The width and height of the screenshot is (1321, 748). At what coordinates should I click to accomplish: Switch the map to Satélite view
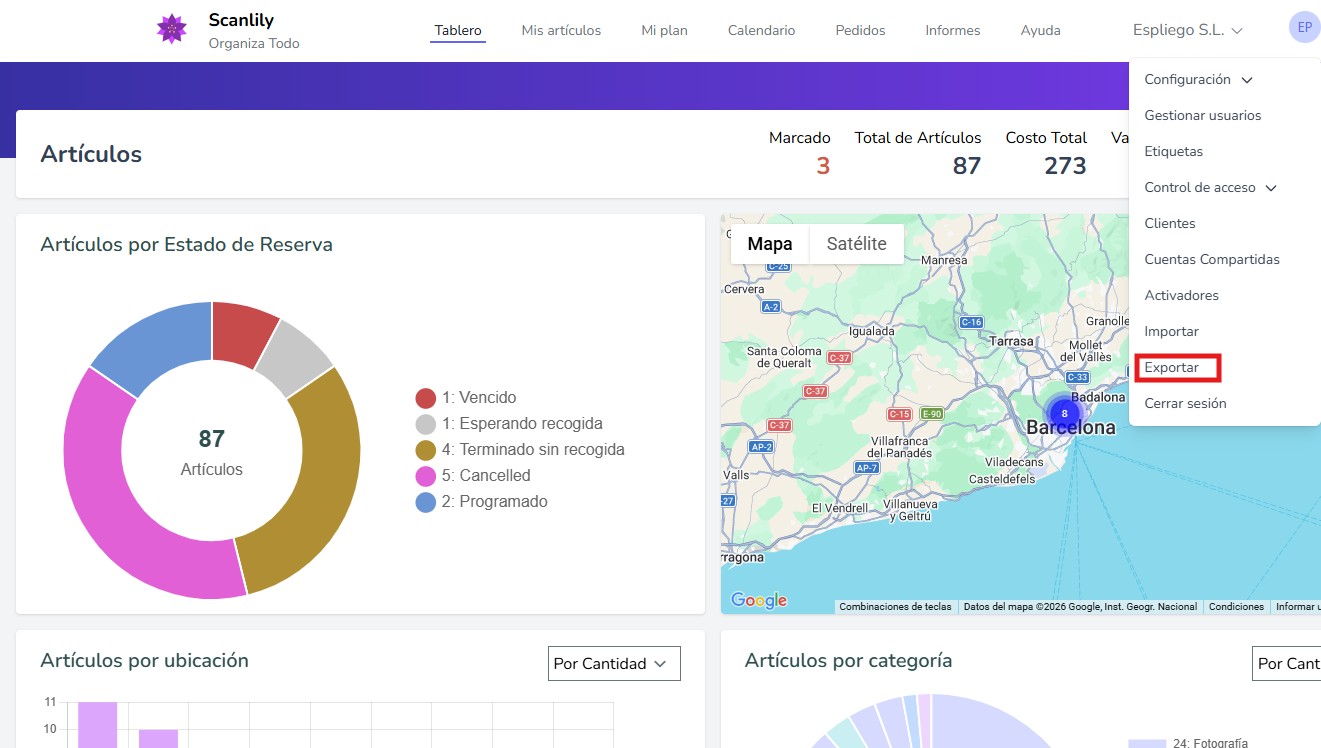coord(856,243)
